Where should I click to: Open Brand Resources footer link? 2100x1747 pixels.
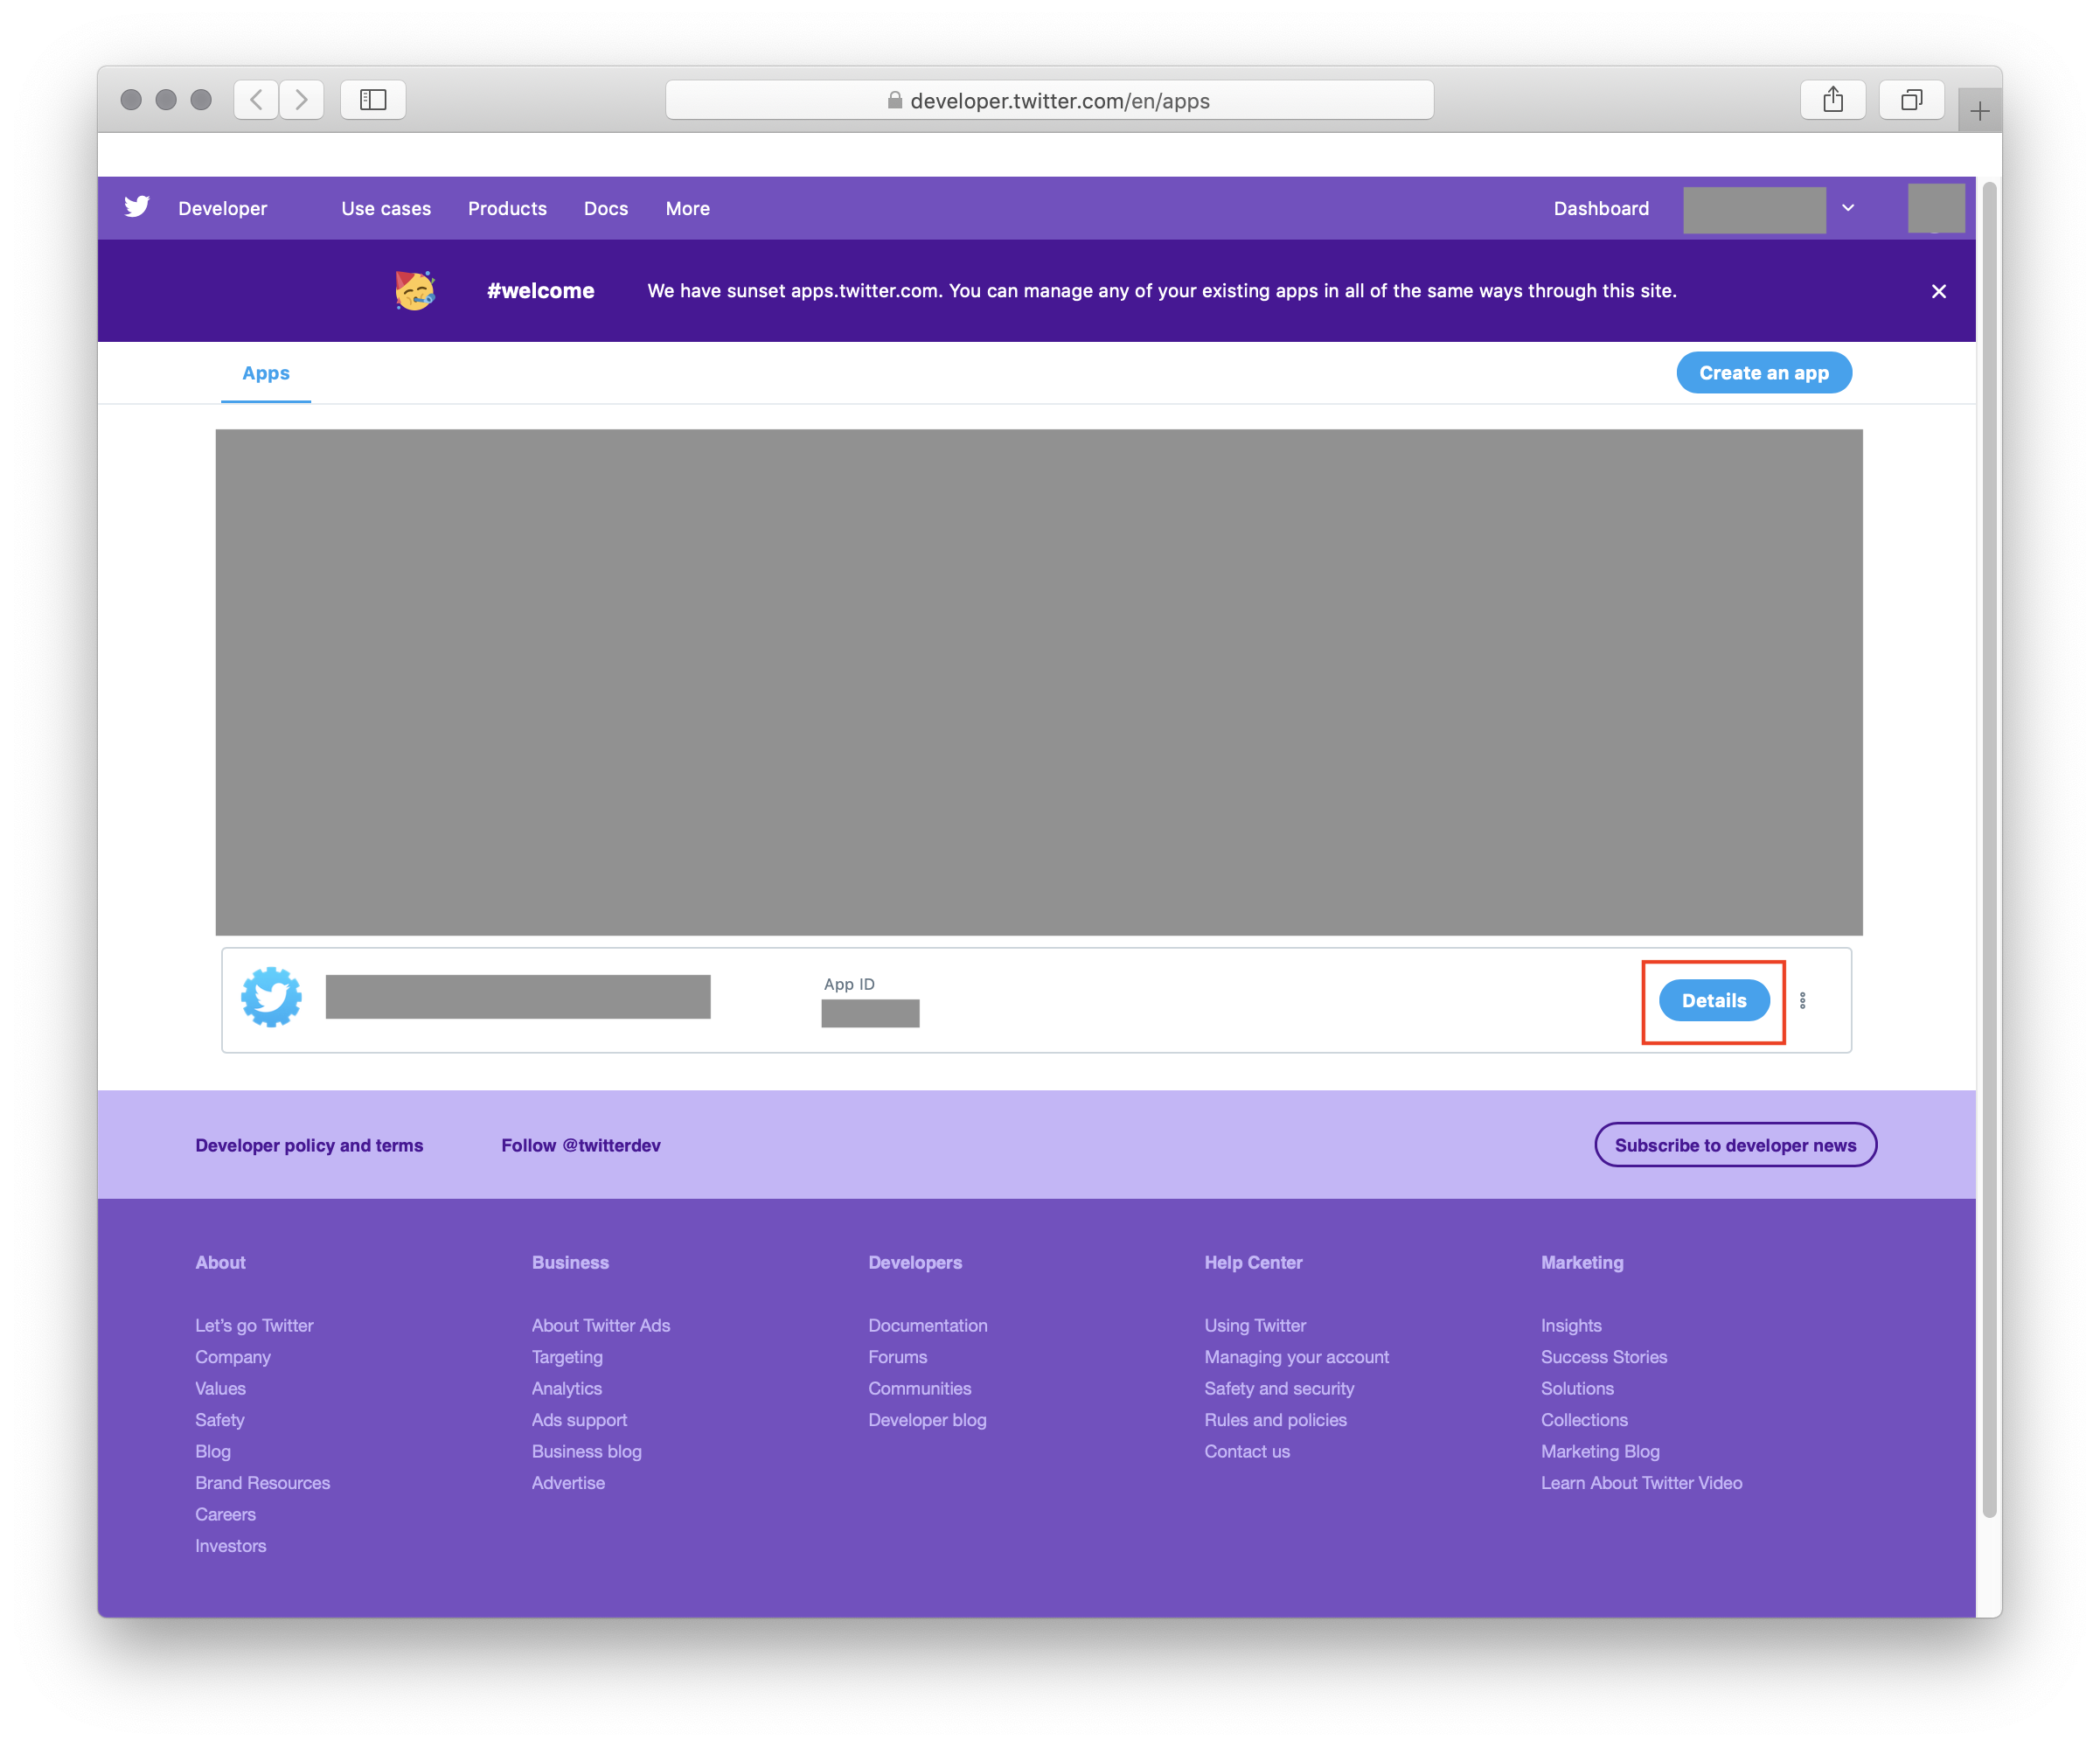tap(262, 1483)
